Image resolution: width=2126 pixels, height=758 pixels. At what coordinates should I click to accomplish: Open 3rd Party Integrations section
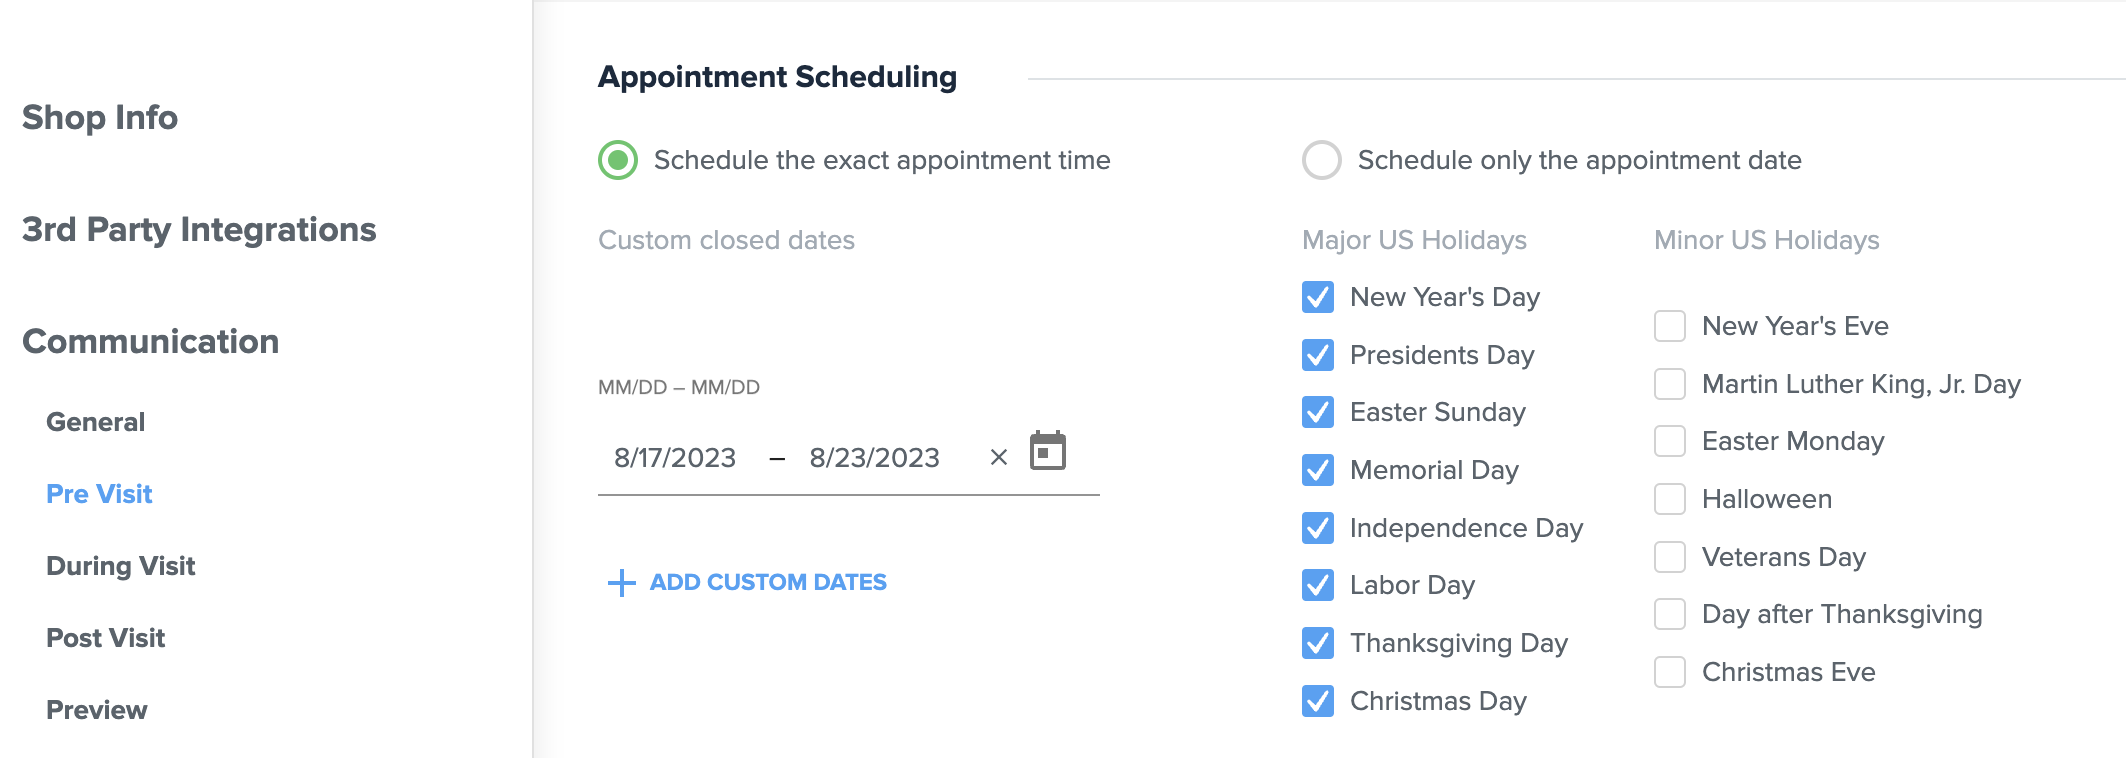199,230
